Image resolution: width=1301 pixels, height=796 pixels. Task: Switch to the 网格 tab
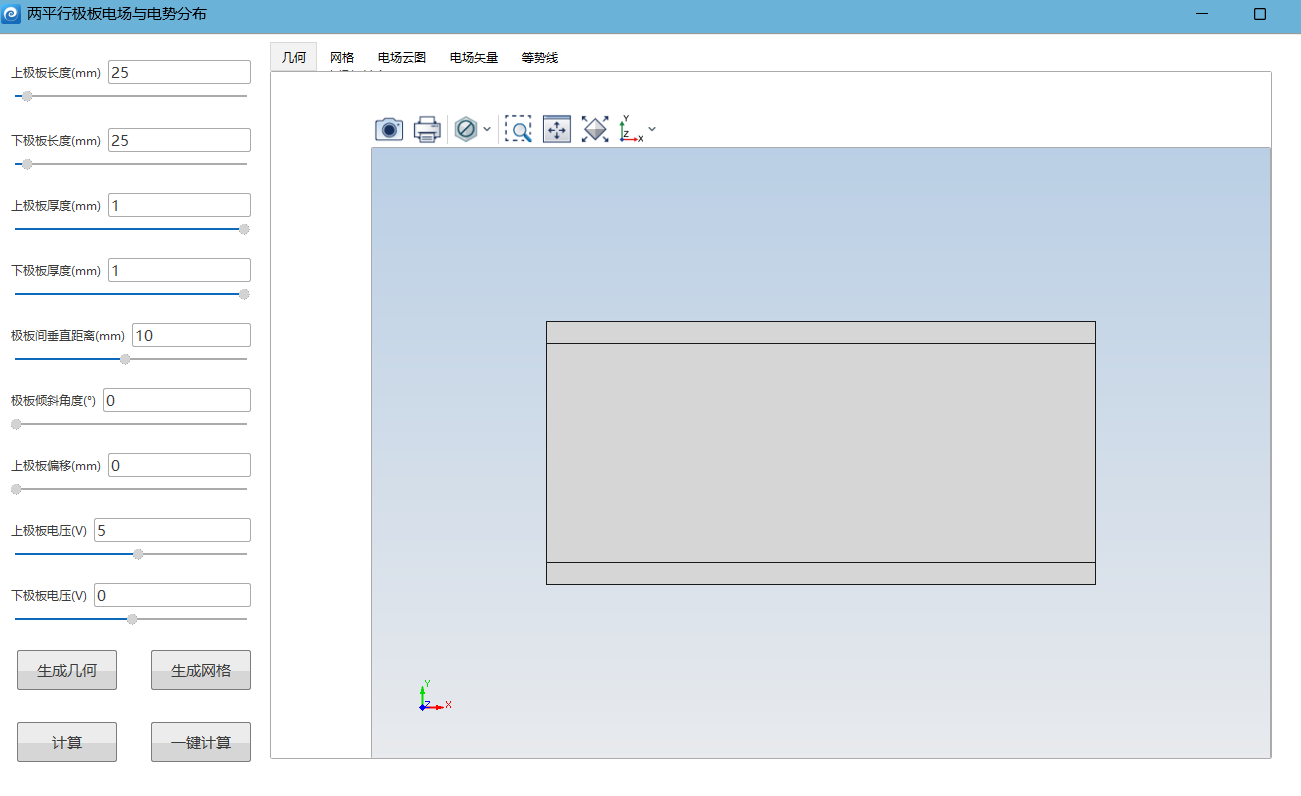342,57
